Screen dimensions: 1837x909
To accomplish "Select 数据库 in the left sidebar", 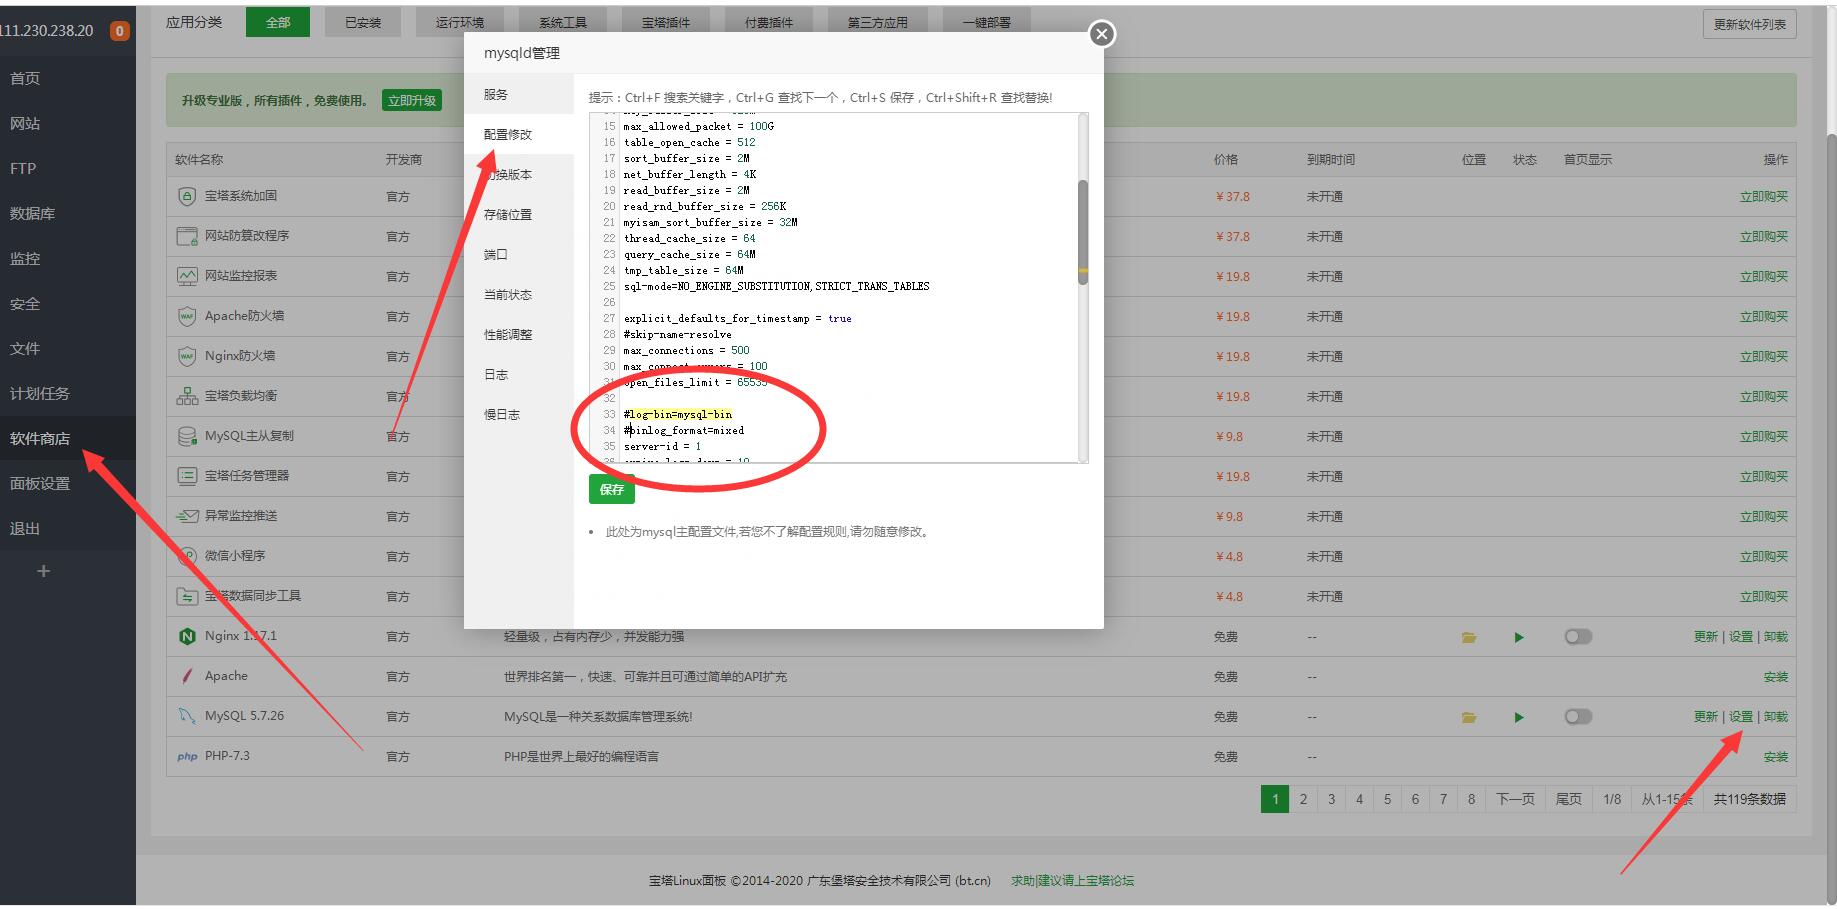I will [33, 214].
